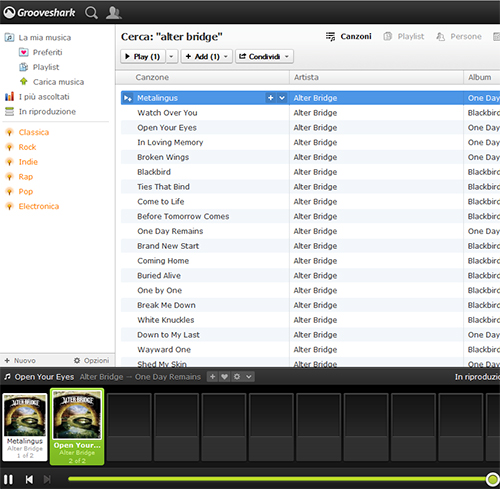Click the Electronica station icon

click(x=9, y=206)
